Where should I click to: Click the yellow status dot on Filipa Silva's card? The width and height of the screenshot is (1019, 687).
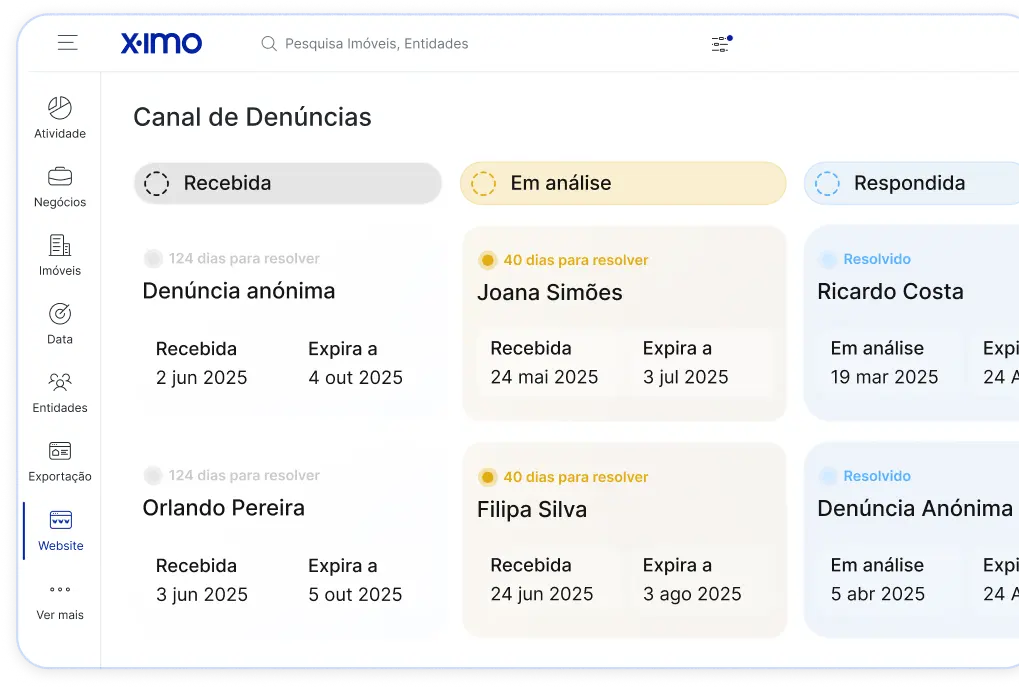click(x=488, y=477)
